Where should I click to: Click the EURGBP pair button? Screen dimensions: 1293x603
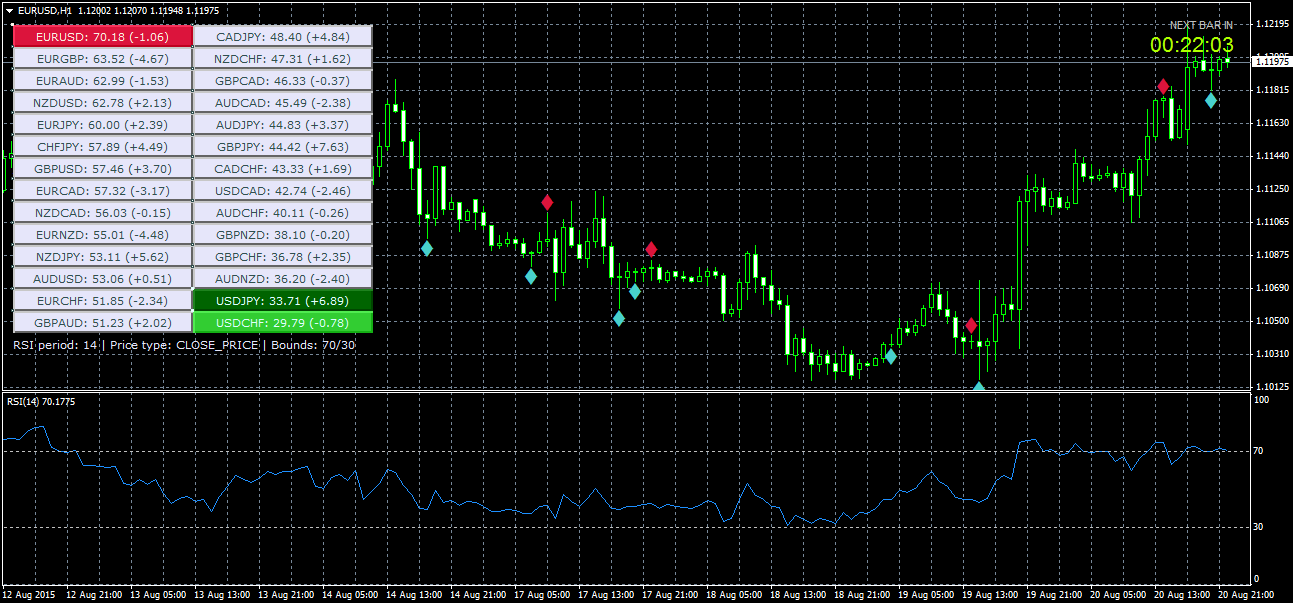[101, 58]
